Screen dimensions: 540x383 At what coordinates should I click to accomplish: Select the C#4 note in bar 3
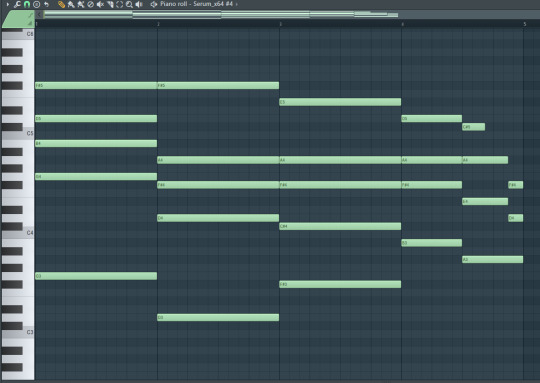tap(340, 226)
